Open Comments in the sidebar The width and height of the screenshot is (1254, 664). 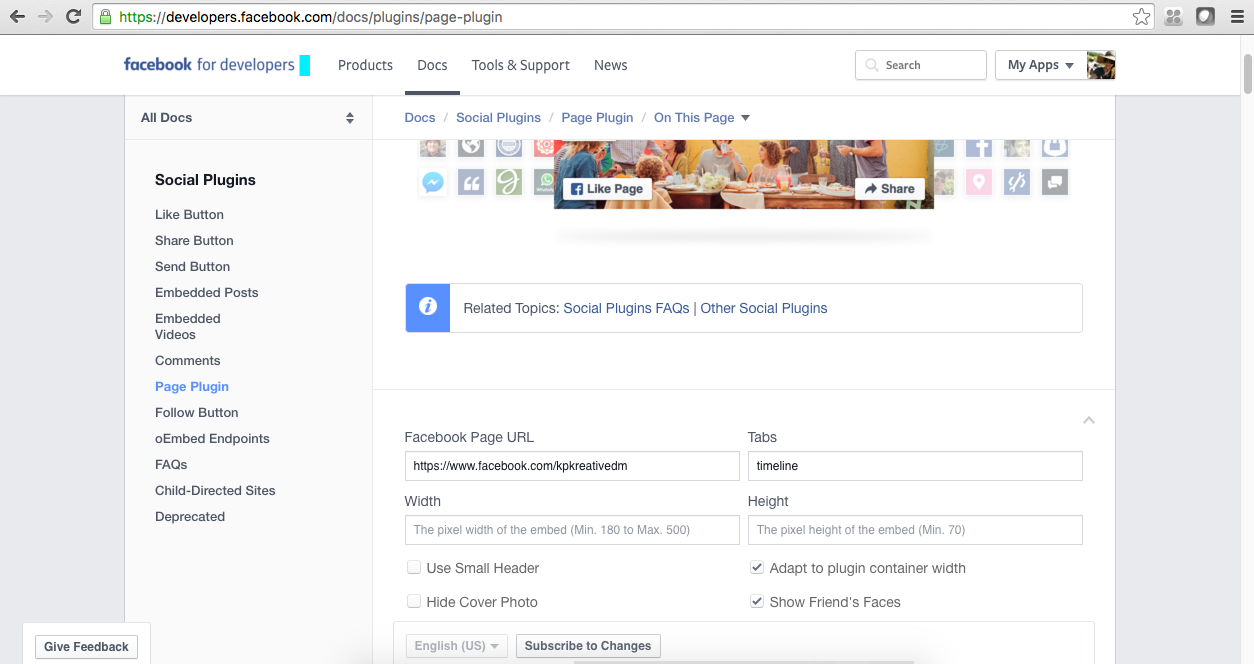[x=187, y=360]
